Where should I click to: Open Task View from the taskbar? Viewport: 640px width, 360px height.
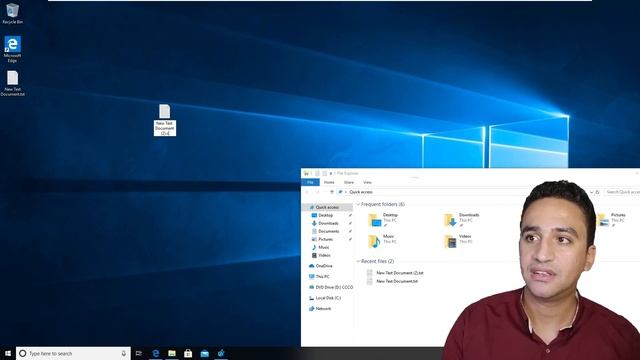(x=139, y=353)
